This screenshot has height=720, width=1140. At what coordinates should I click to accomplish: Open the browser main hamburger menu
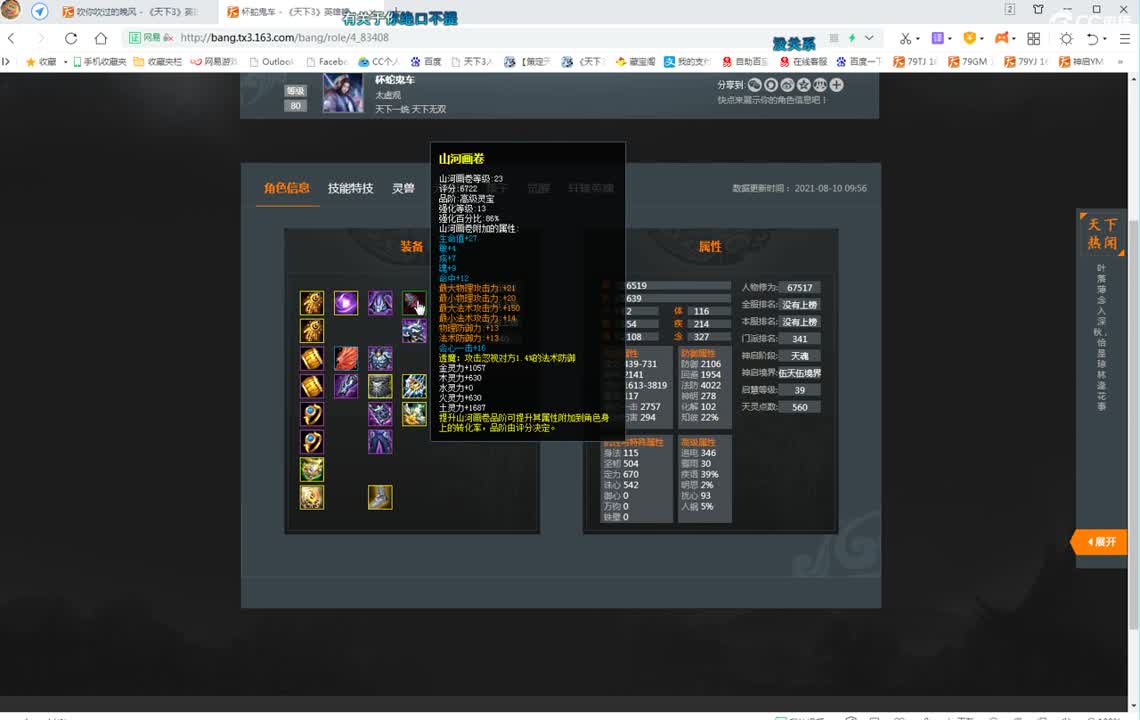1125,39
